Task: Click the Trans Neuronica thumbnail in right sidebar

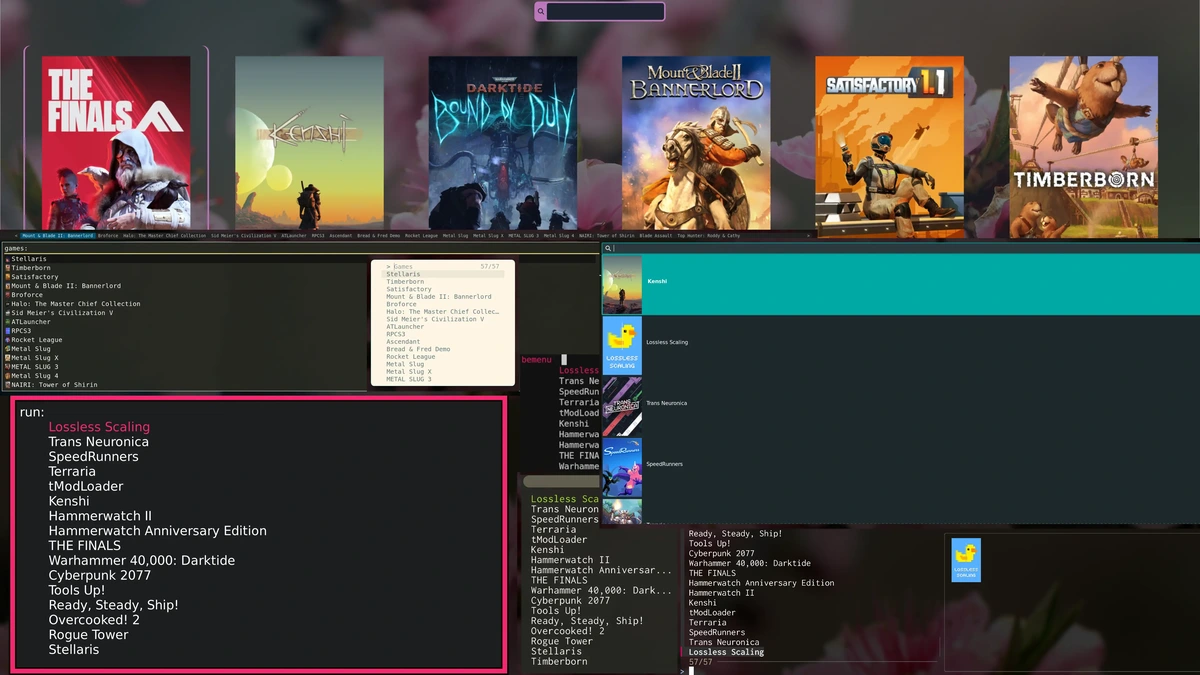Action: (x=621, y=404)
